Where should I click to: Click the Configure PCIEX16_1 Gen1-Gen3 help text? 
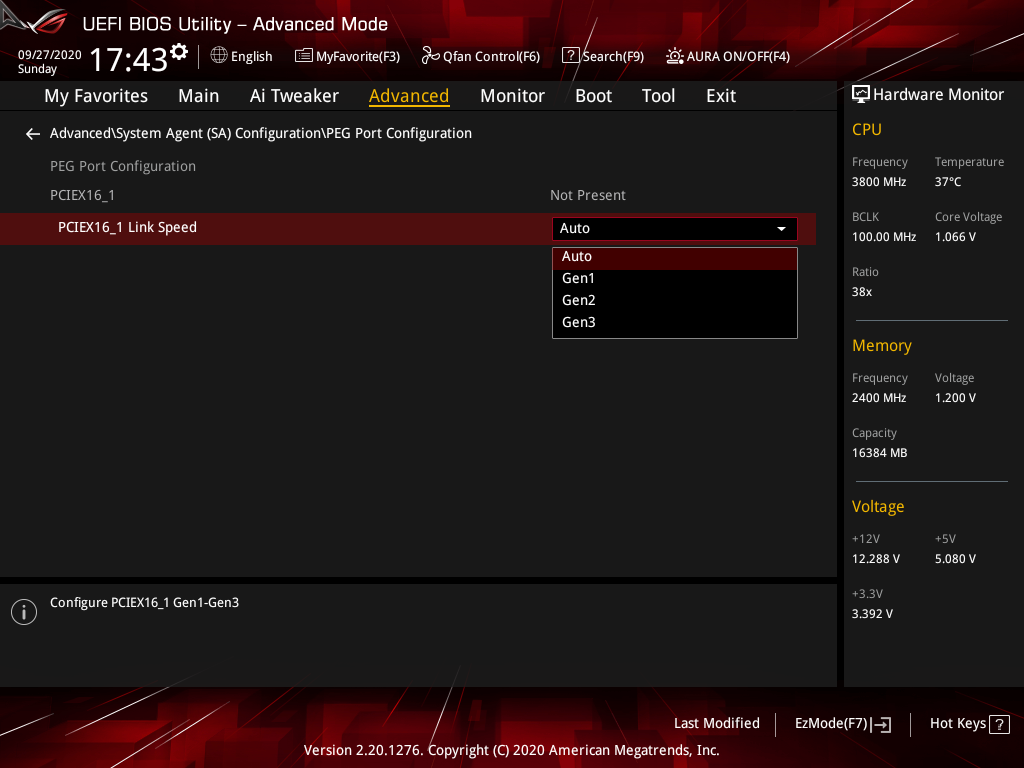pyautogui.click(x=144, y=603)
